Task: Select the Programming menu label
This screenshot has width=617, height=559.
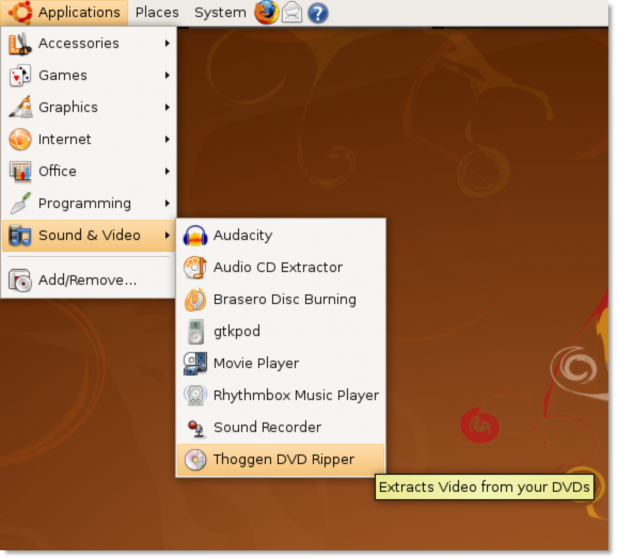Action: point(85,204)
